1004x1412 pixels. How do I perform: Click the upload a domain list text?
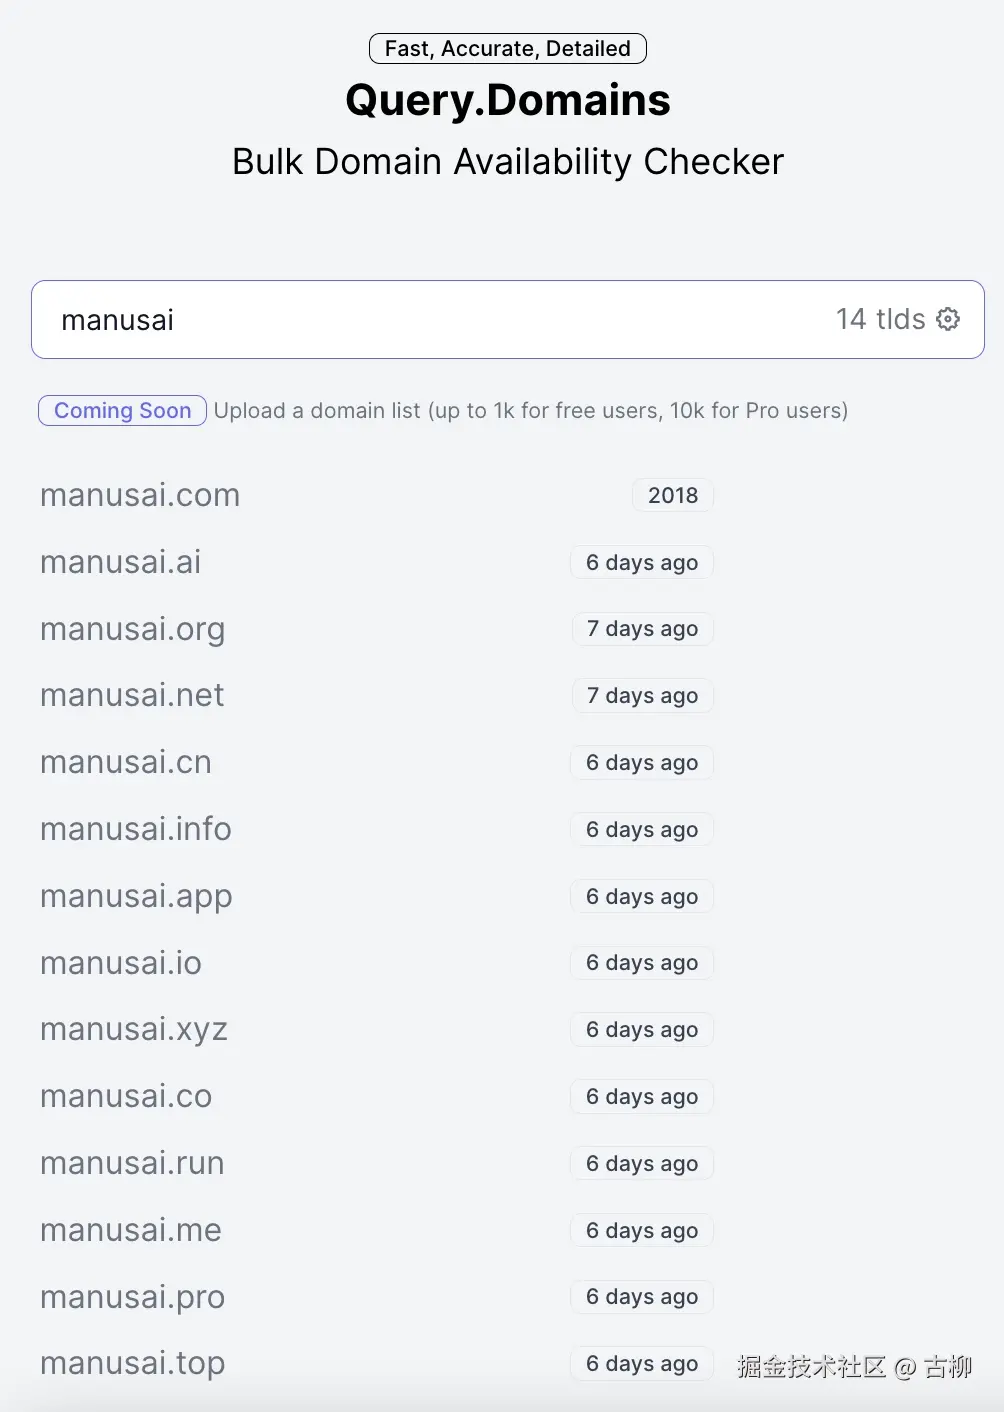530,411
